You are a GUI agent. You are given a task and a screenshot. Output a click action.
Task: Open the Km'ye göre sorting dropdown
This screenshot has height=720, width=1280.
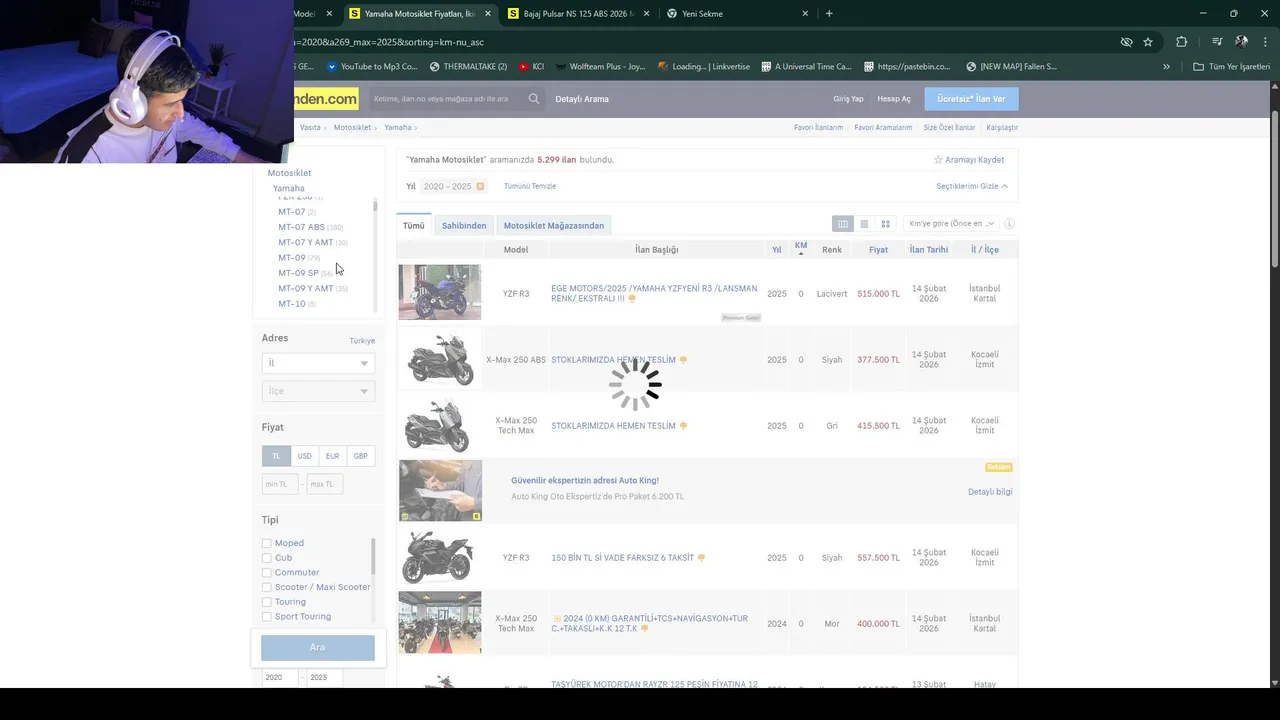(x=950, y=224)
